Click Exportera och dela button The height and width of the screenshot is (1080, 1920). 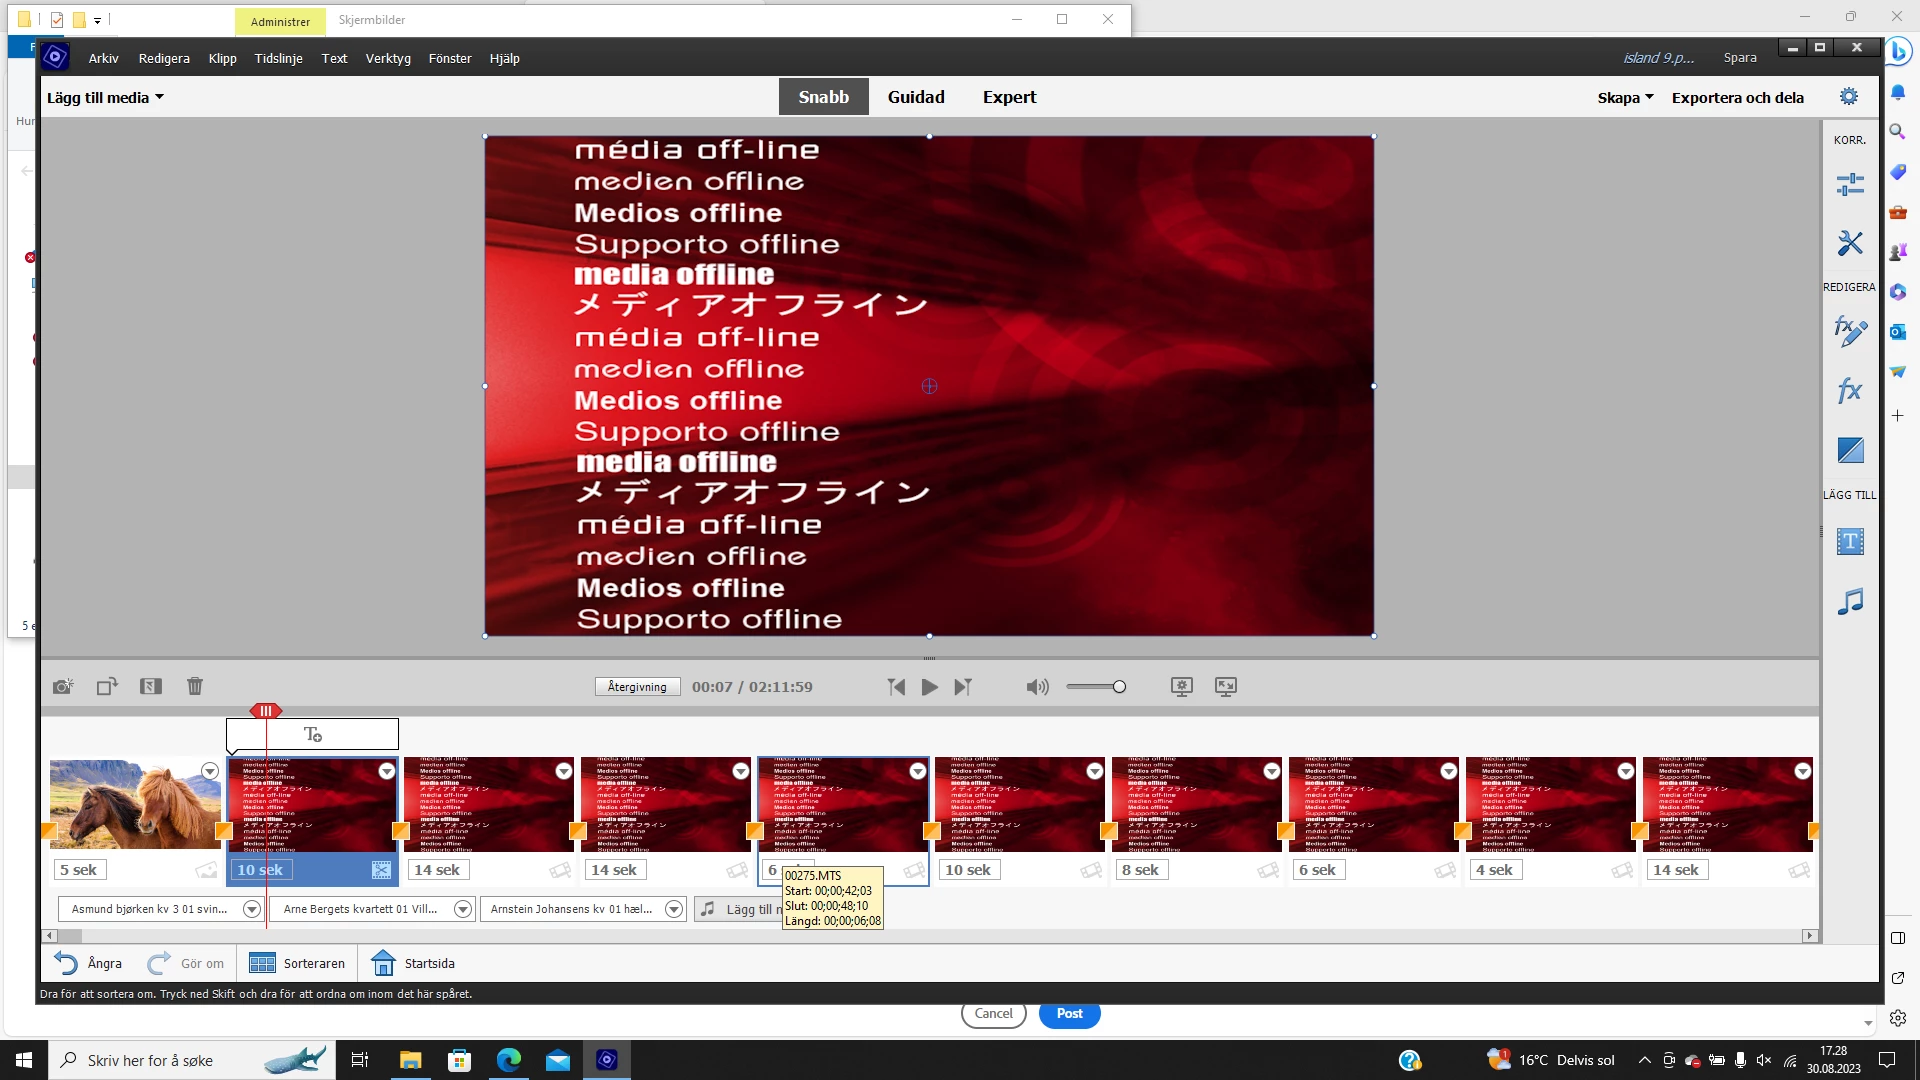(1737, 97)
